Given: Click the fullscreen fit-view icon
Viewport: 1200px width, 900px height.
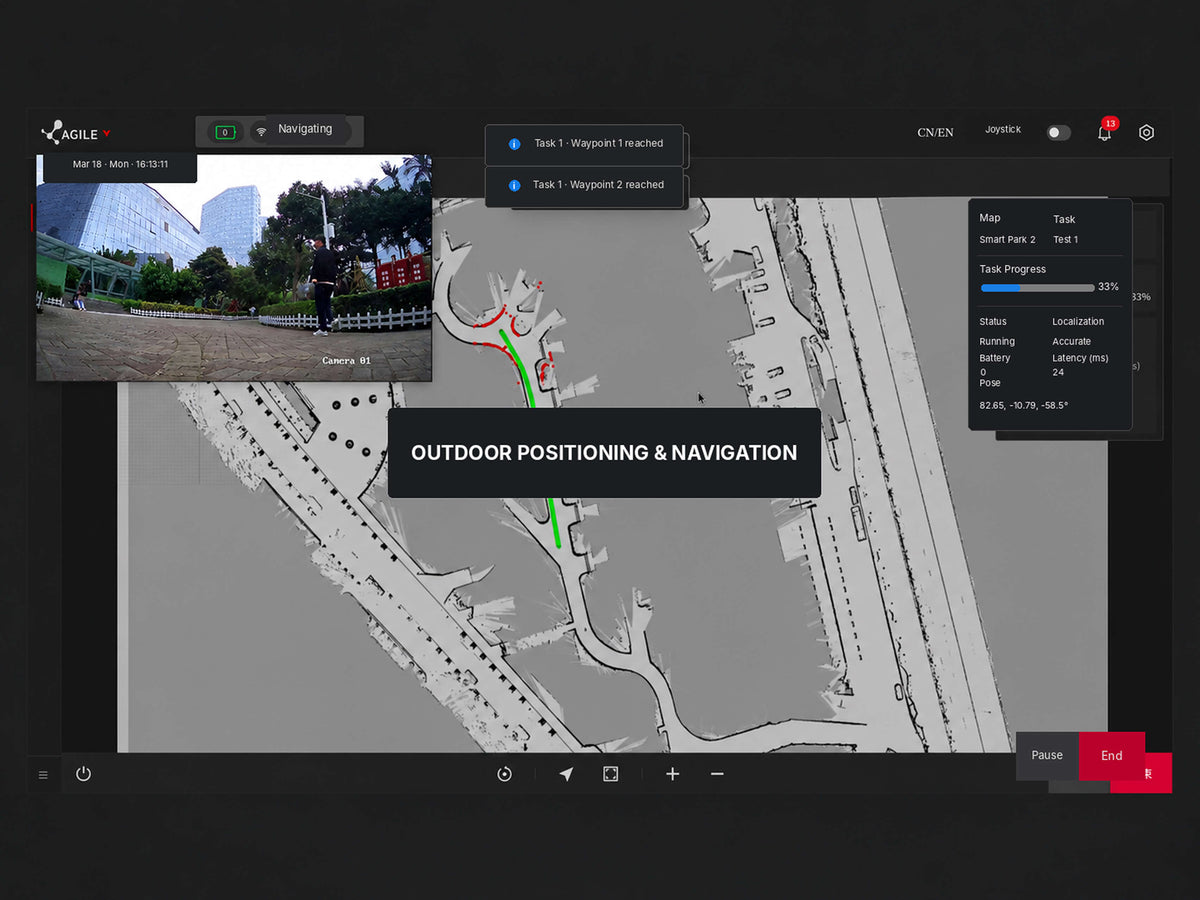Looking at the screenshot, I should coord(611,774).
